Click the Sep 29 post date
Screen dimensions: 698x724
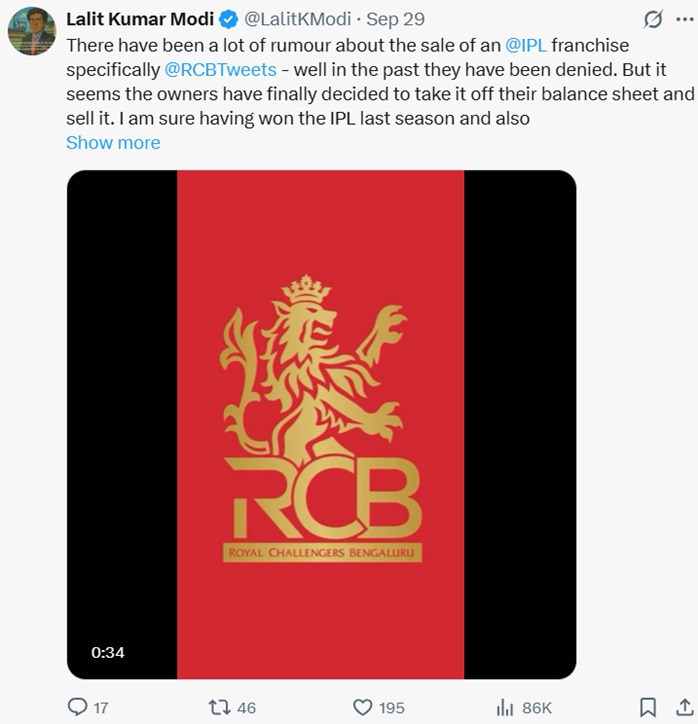pyautogui.click(x=395, y=20)
